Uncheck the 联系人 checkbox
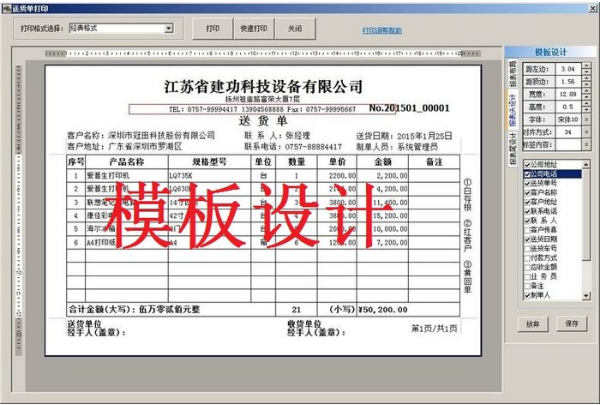 528,221
